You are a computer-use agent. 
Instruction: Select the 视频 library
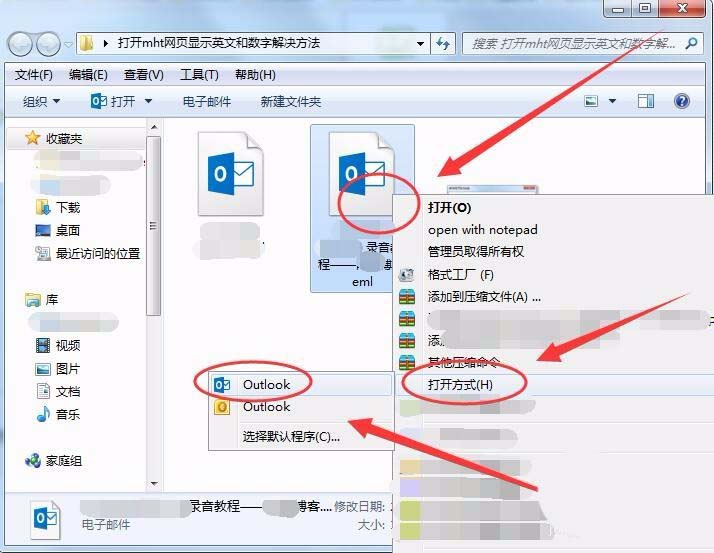(68, 345)
